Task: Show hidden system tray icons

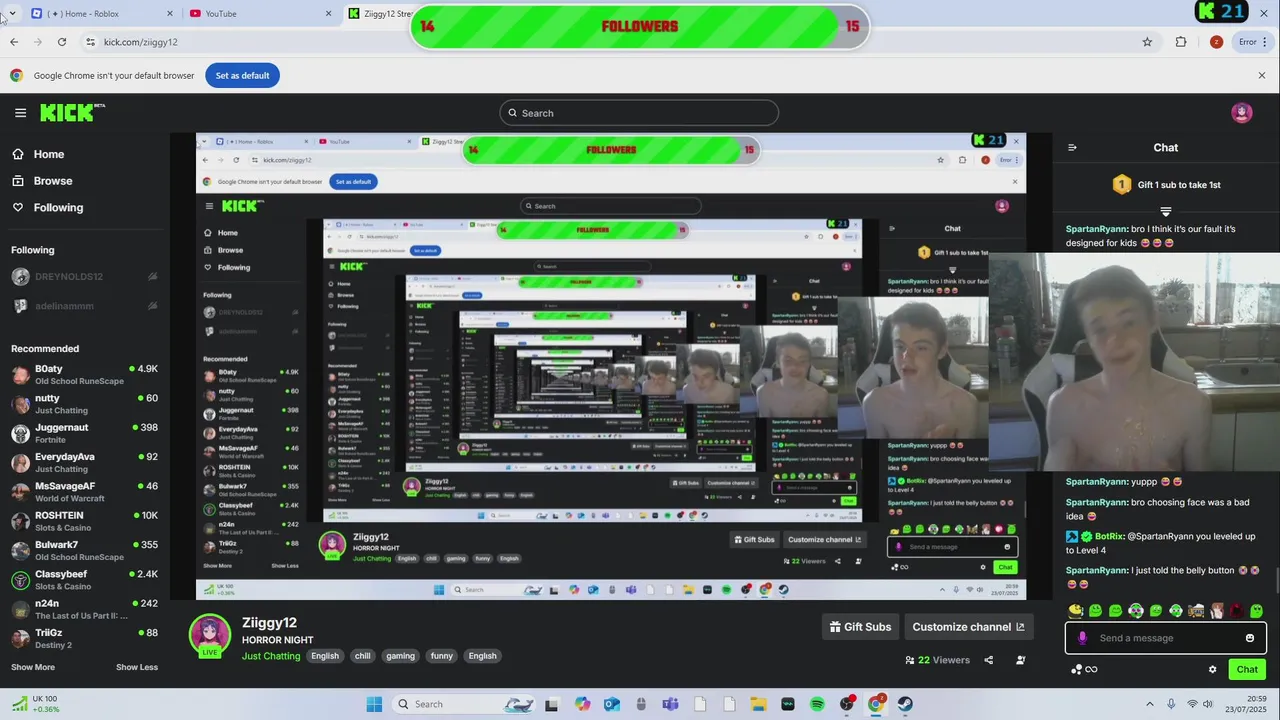Action: [1150, 704]
